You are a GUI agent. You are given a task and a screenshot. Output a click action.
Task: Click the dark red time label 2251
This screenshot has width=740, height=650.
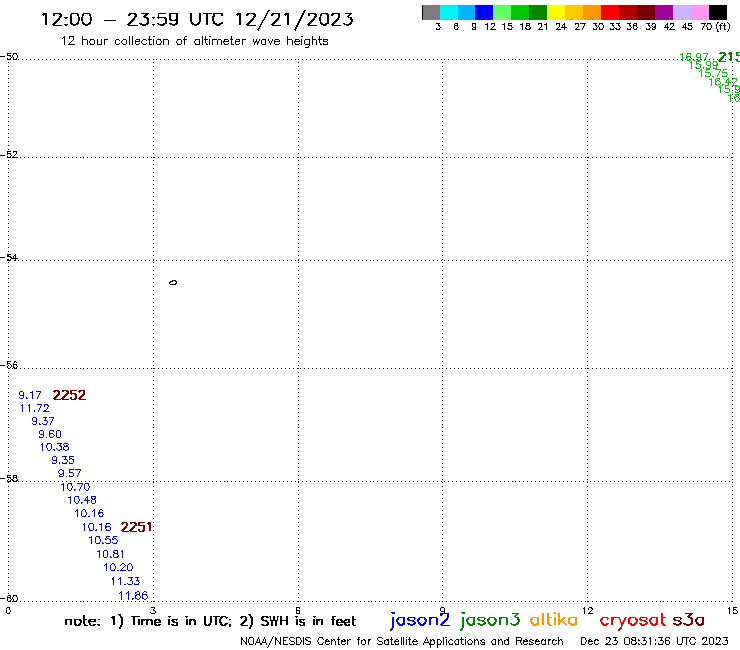136,527
